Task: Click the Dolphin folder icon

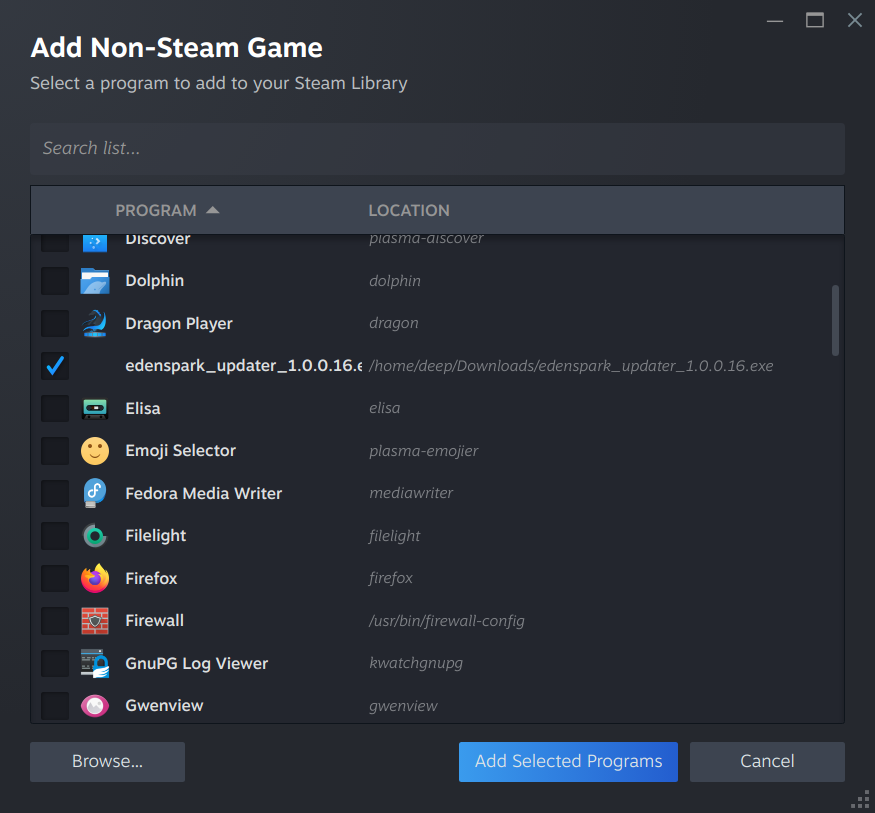Action: 95,281
